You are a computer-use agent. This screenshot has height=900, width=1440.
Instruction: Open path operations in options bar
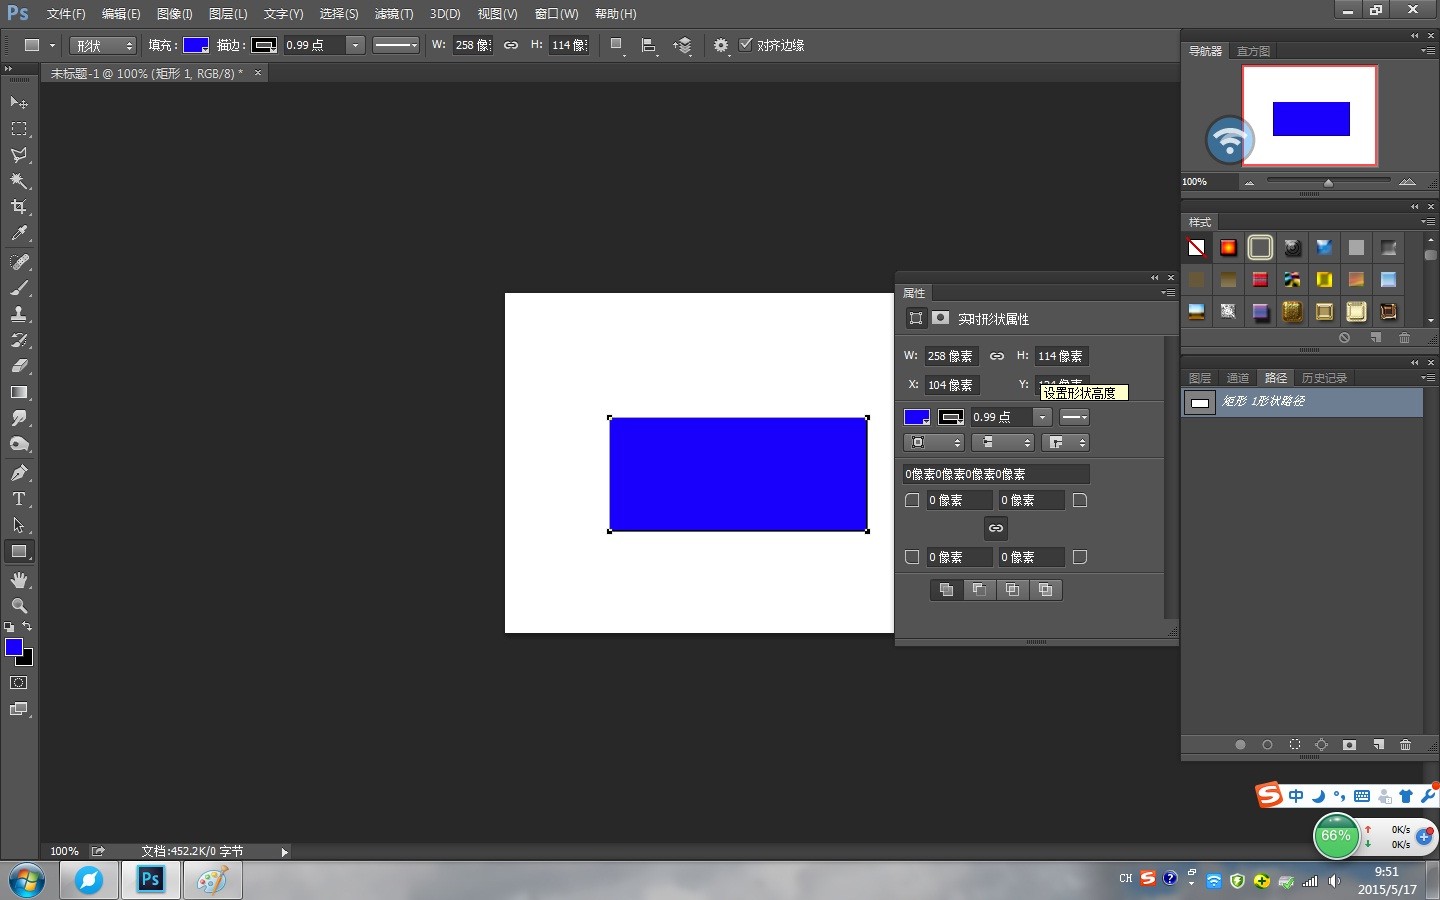click(617, 45)
